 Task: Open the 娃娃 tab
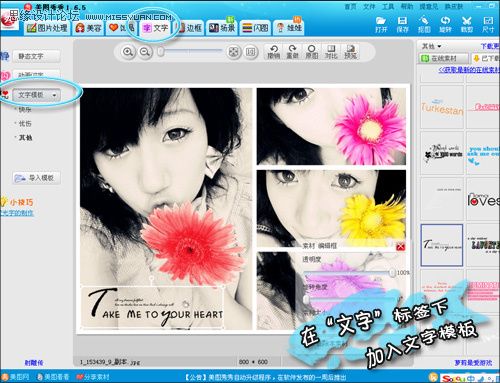click(x=289, y=28)
